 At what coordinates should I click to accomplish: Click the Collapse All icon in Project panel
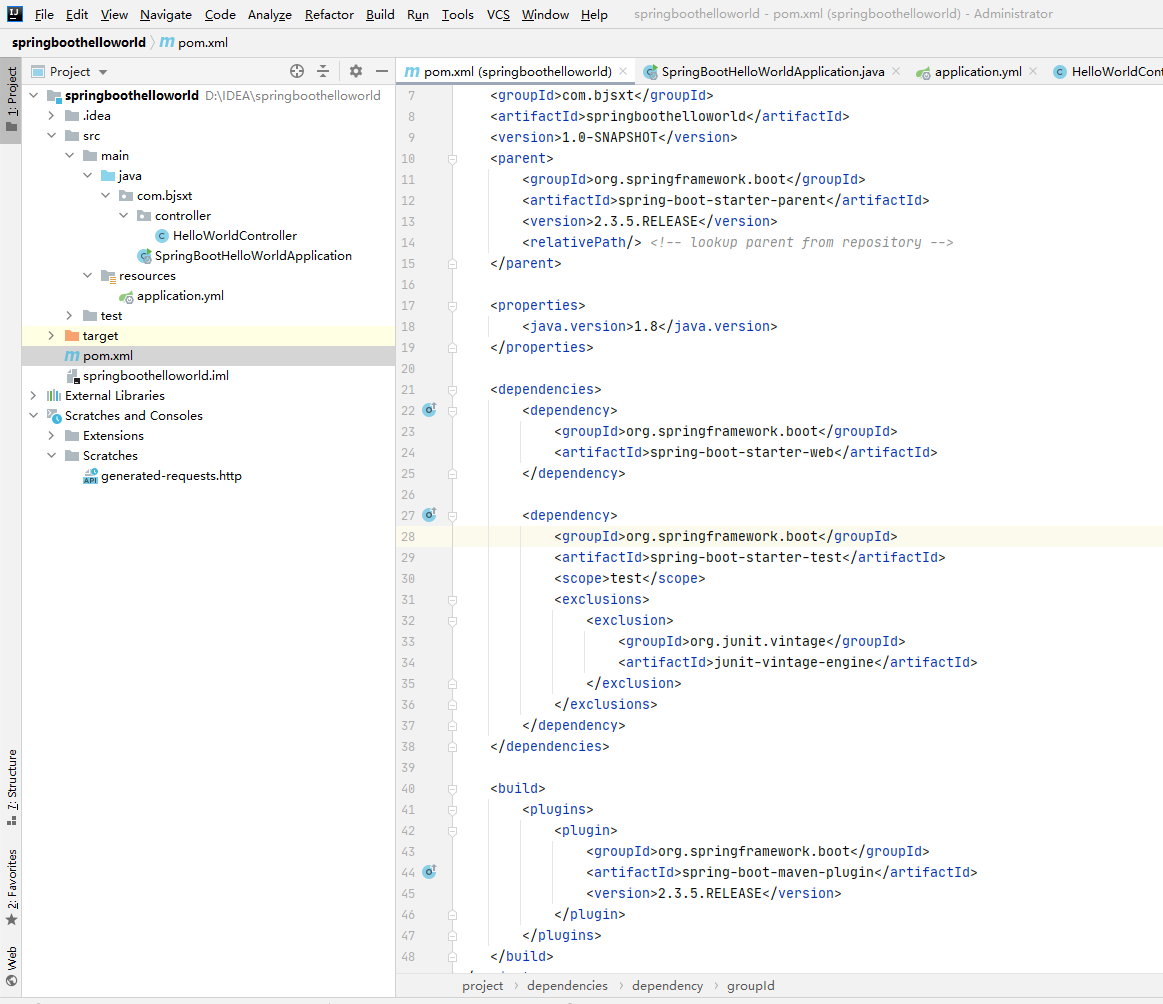tap(323, 71)
